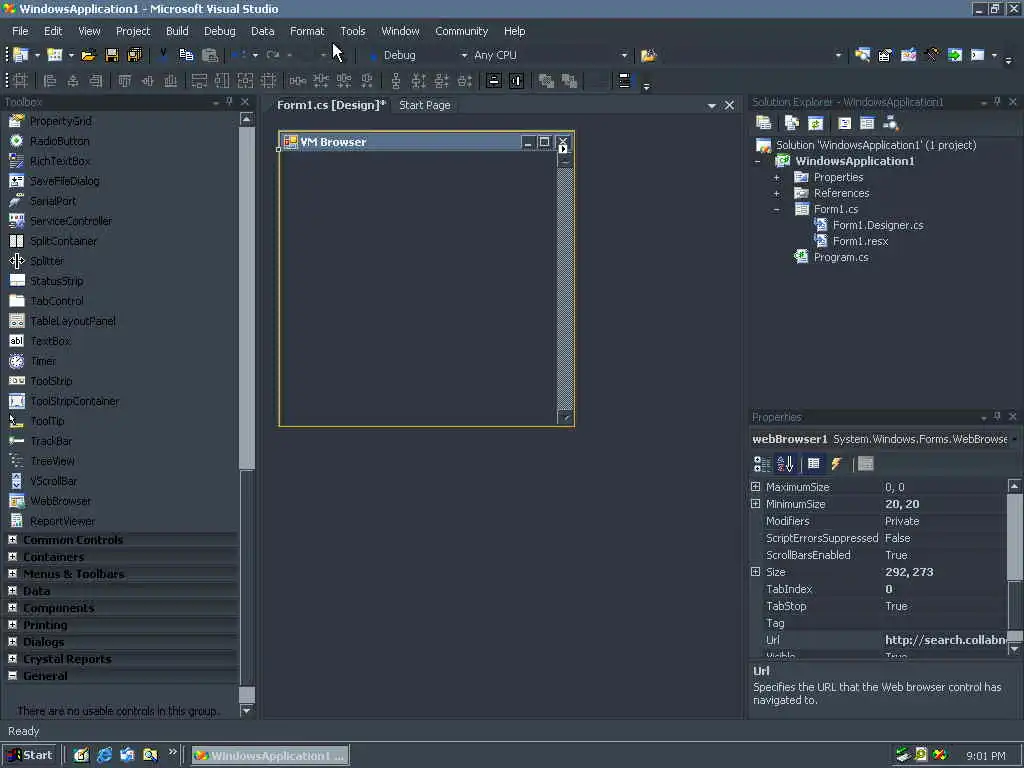This screenshot has height=768, width=1024.
Task: Click Toolbox scrollbar up arrow
Action: click(x=246, y=119)
